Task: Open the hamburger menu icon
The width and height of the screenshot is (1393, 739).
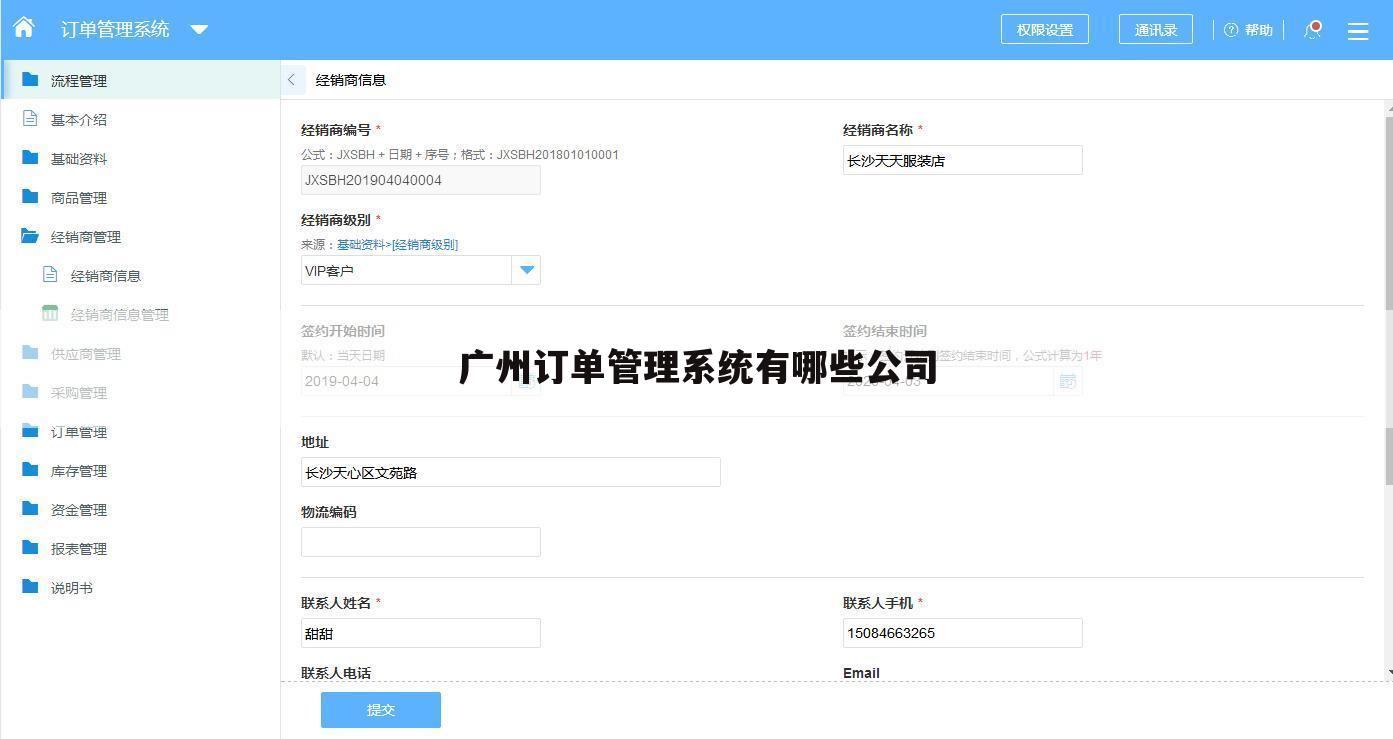Action: (x=1358, y=31)
